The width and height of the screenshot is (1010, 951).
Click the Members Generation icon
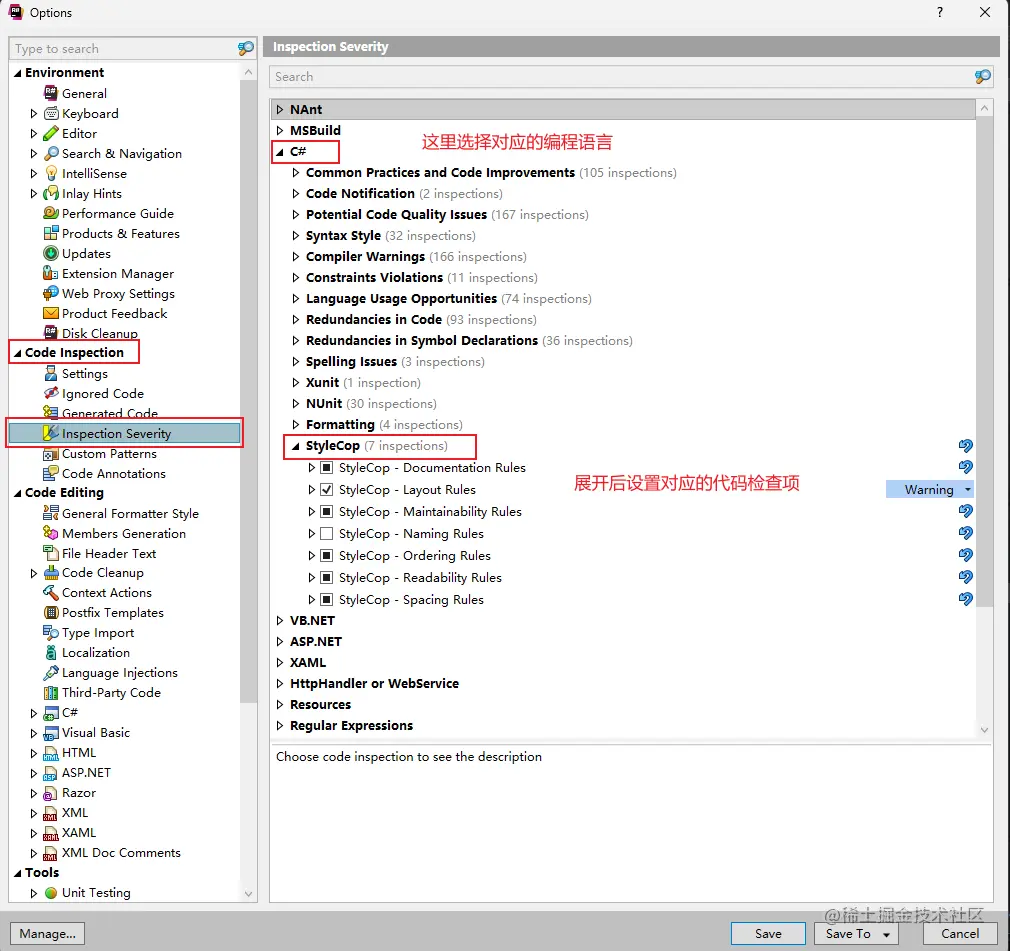(x=51, y=533)
